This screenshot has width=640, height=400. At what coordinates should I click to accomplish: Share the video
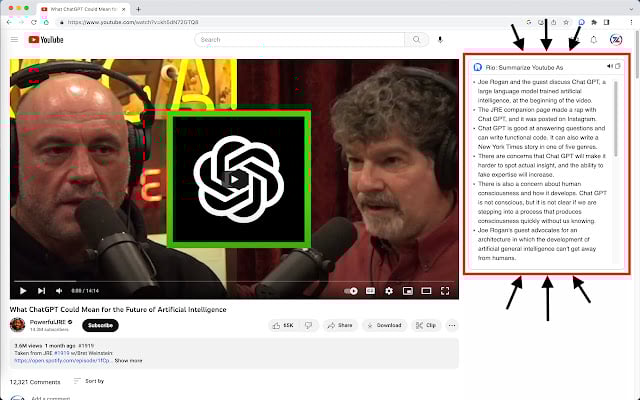[340, 325]
